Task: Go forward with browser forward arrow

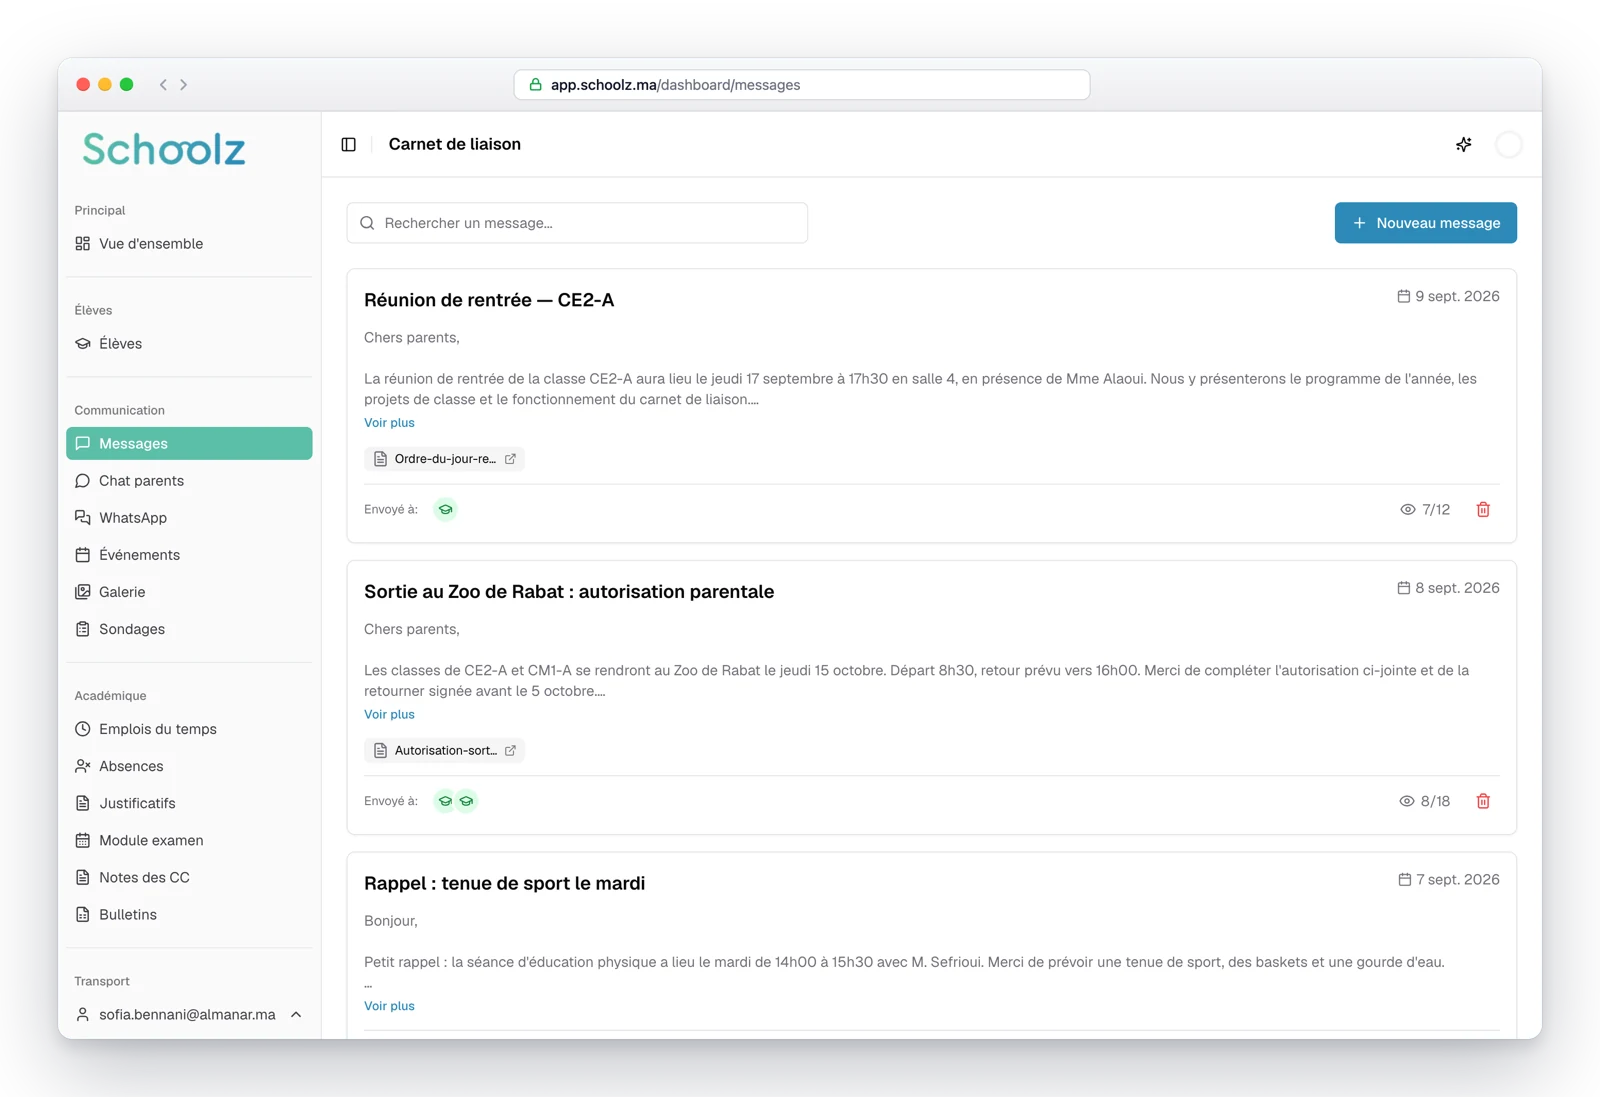Action: click(x=184, y=85)
